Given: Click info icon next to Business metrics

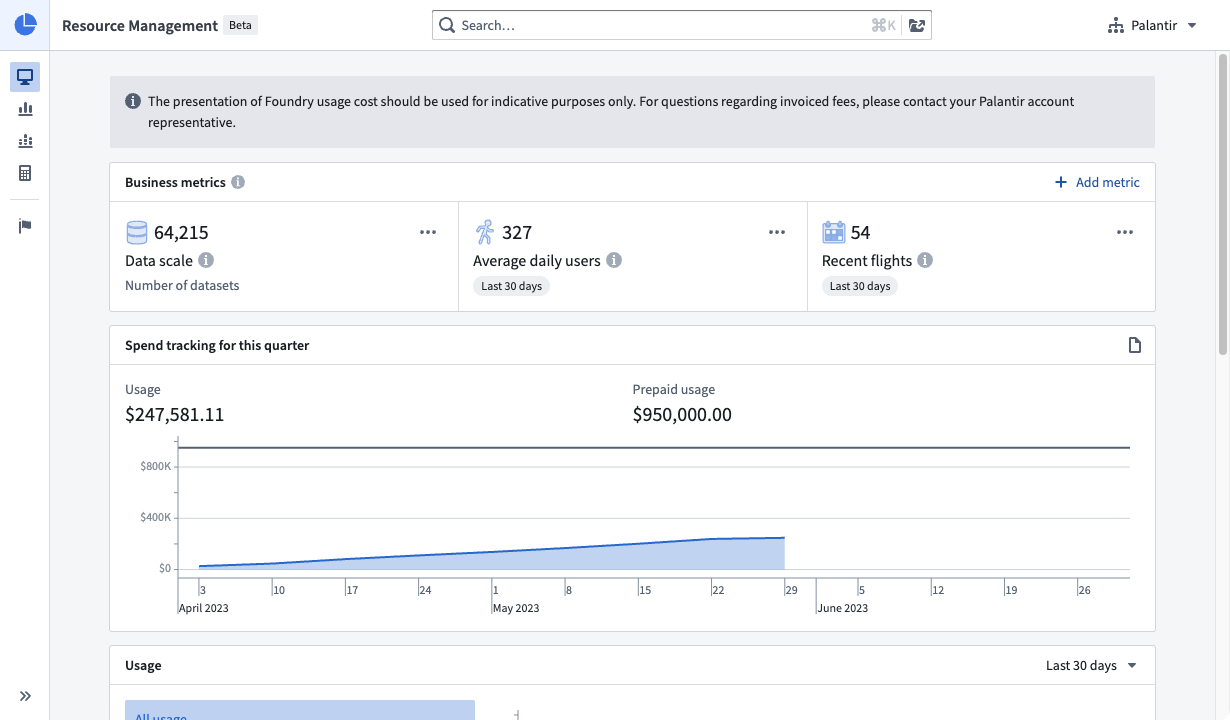Looking at the screenshot, I should point(238,182).
